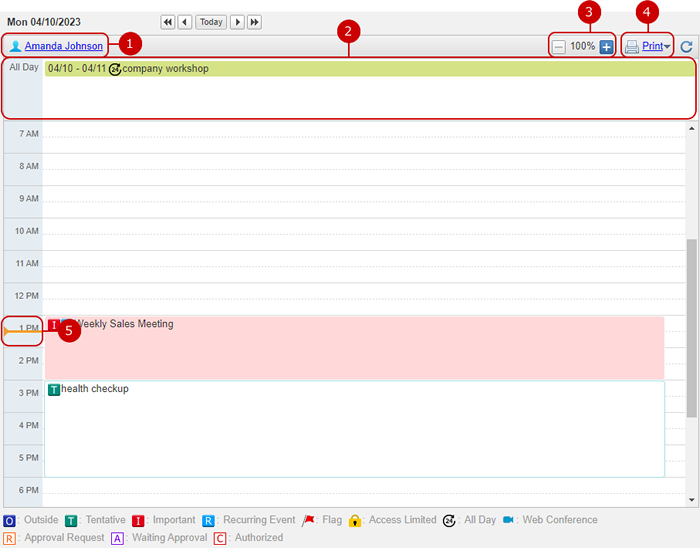
Task: Click the Today button
Action: [211, 22]
